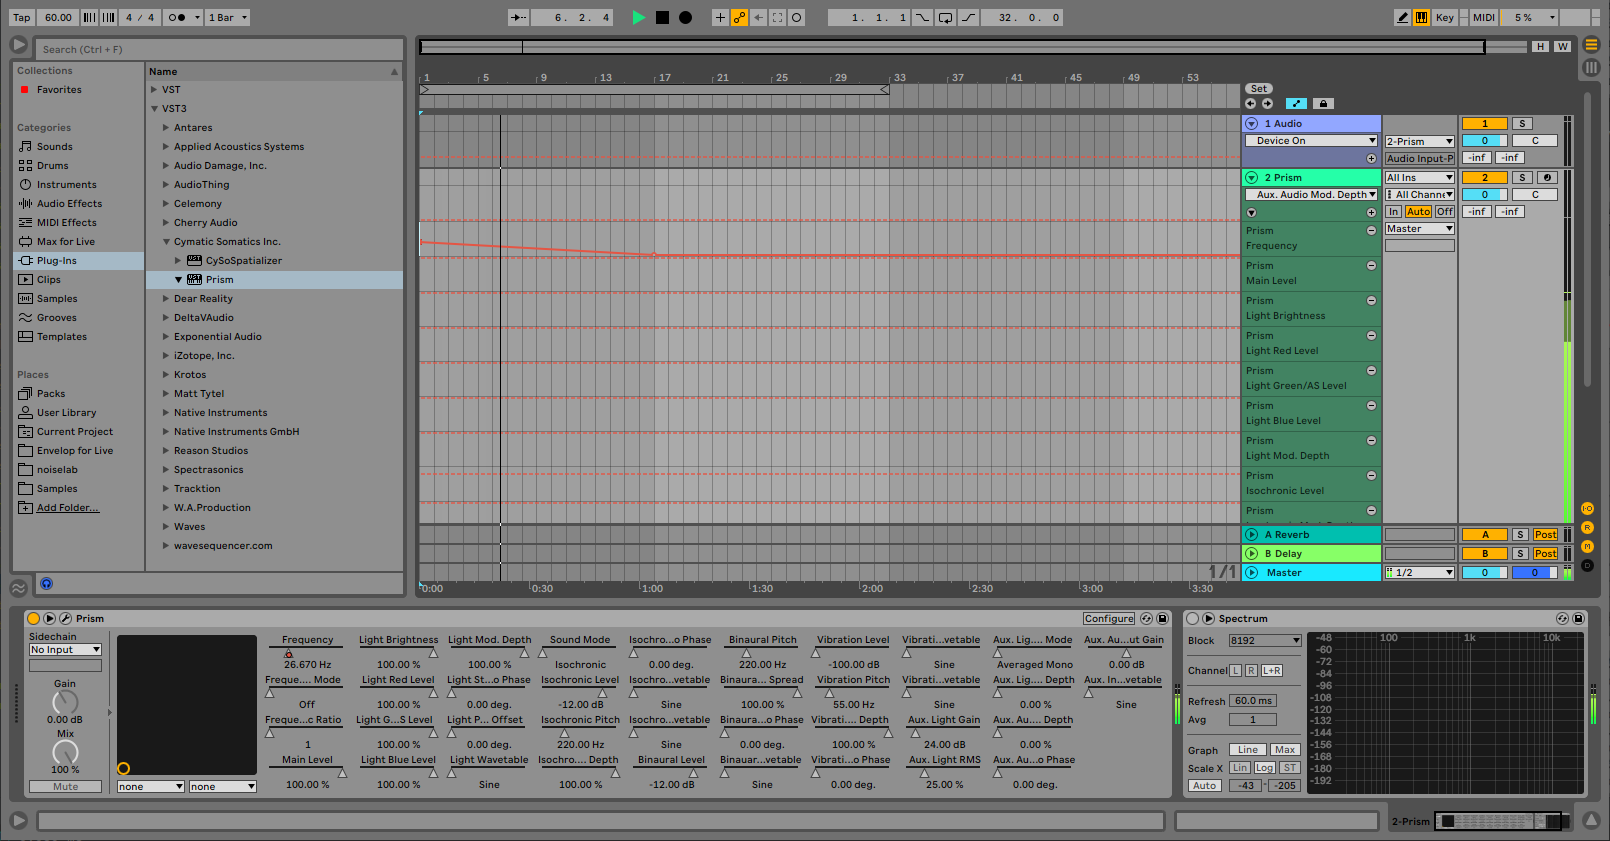1610x841 pixels.
Task: Click the Stop transport button
Action: (x=662, y=17)
